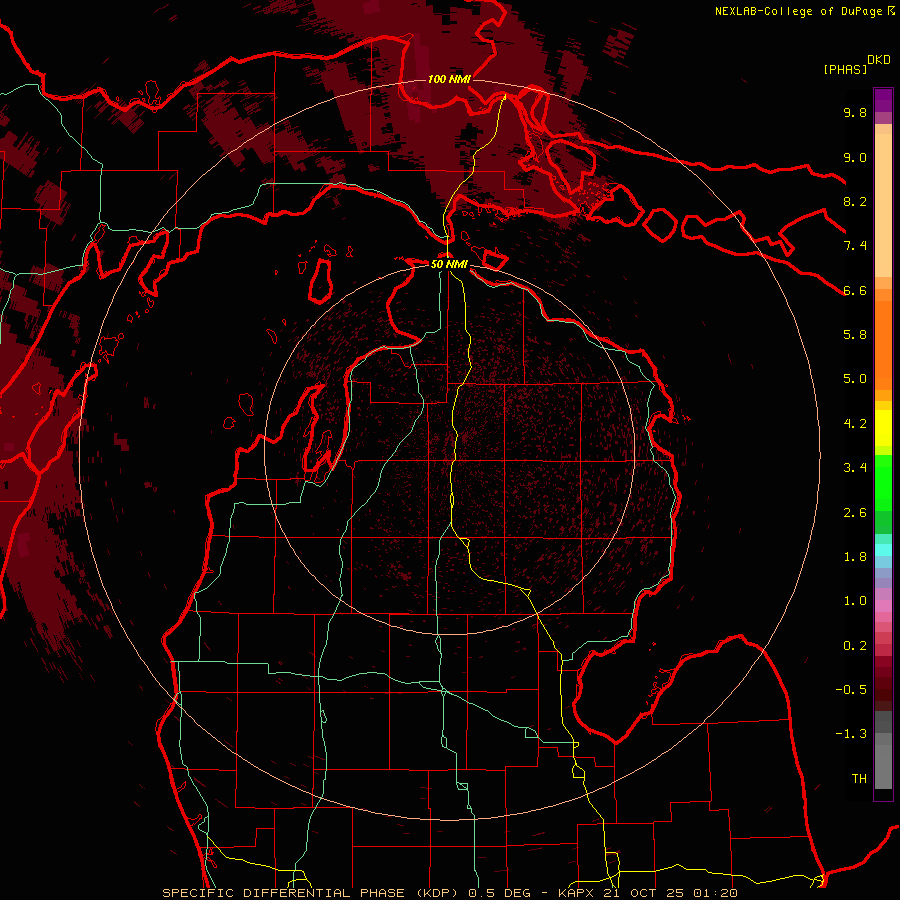Image resolution: width=900 pixels, height=900 pixels.
Task: Select the 6.6 scale value
Action: (x=855, y=290)
